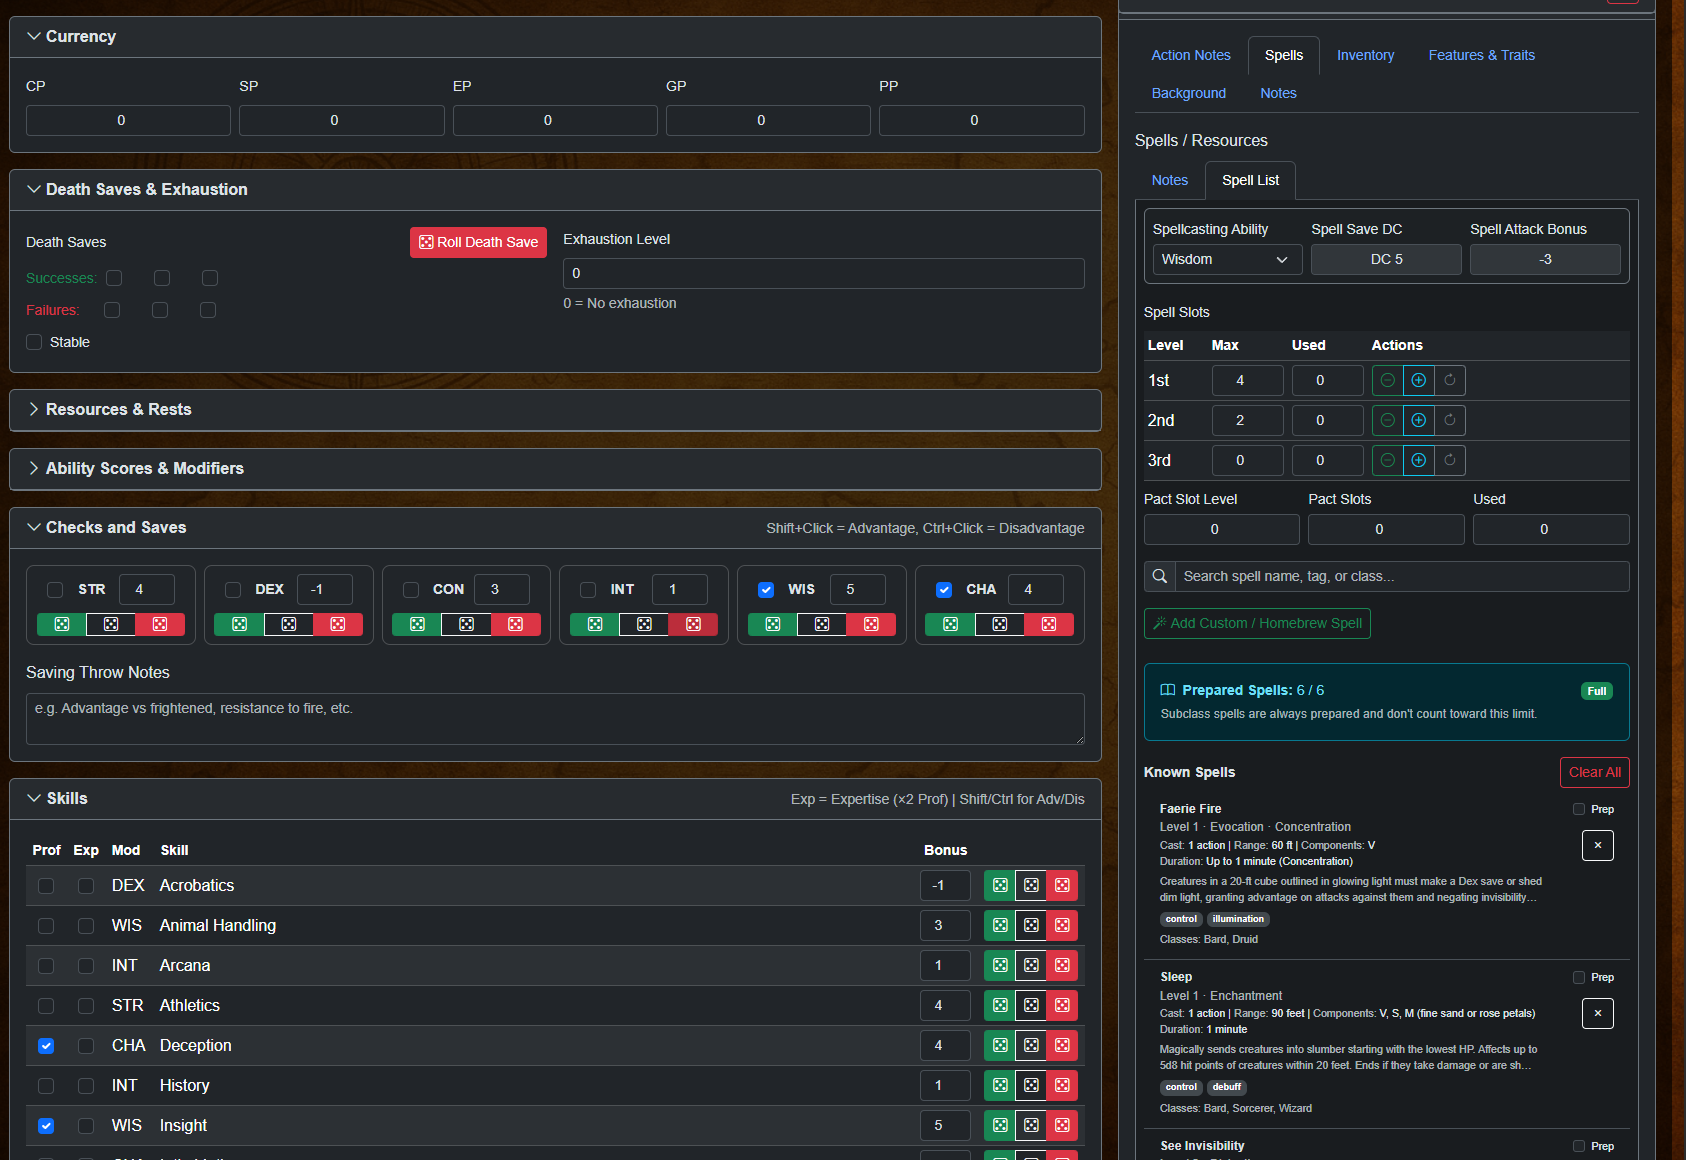Image resolution: width=1686 pixels, height=1160 pixels.
Task: Expand the Resources & Rests section
Action: pyautogui.click(x=118, y=410)
